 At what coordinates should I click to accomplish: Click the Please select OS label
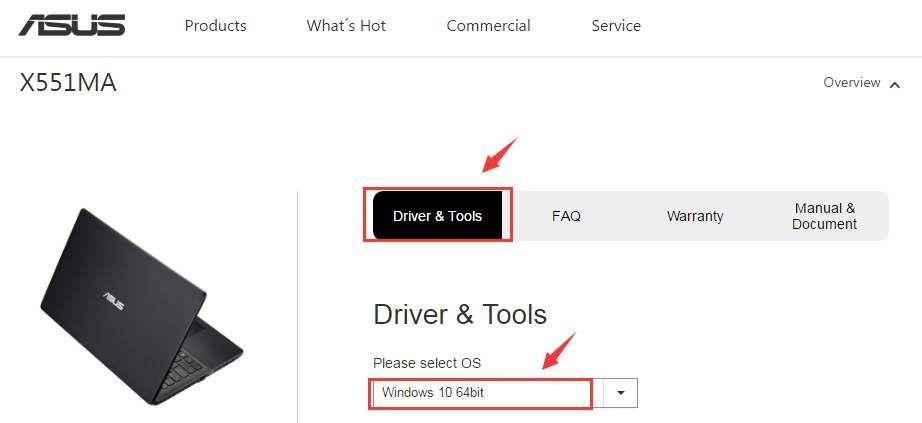(x=427, y=363)
